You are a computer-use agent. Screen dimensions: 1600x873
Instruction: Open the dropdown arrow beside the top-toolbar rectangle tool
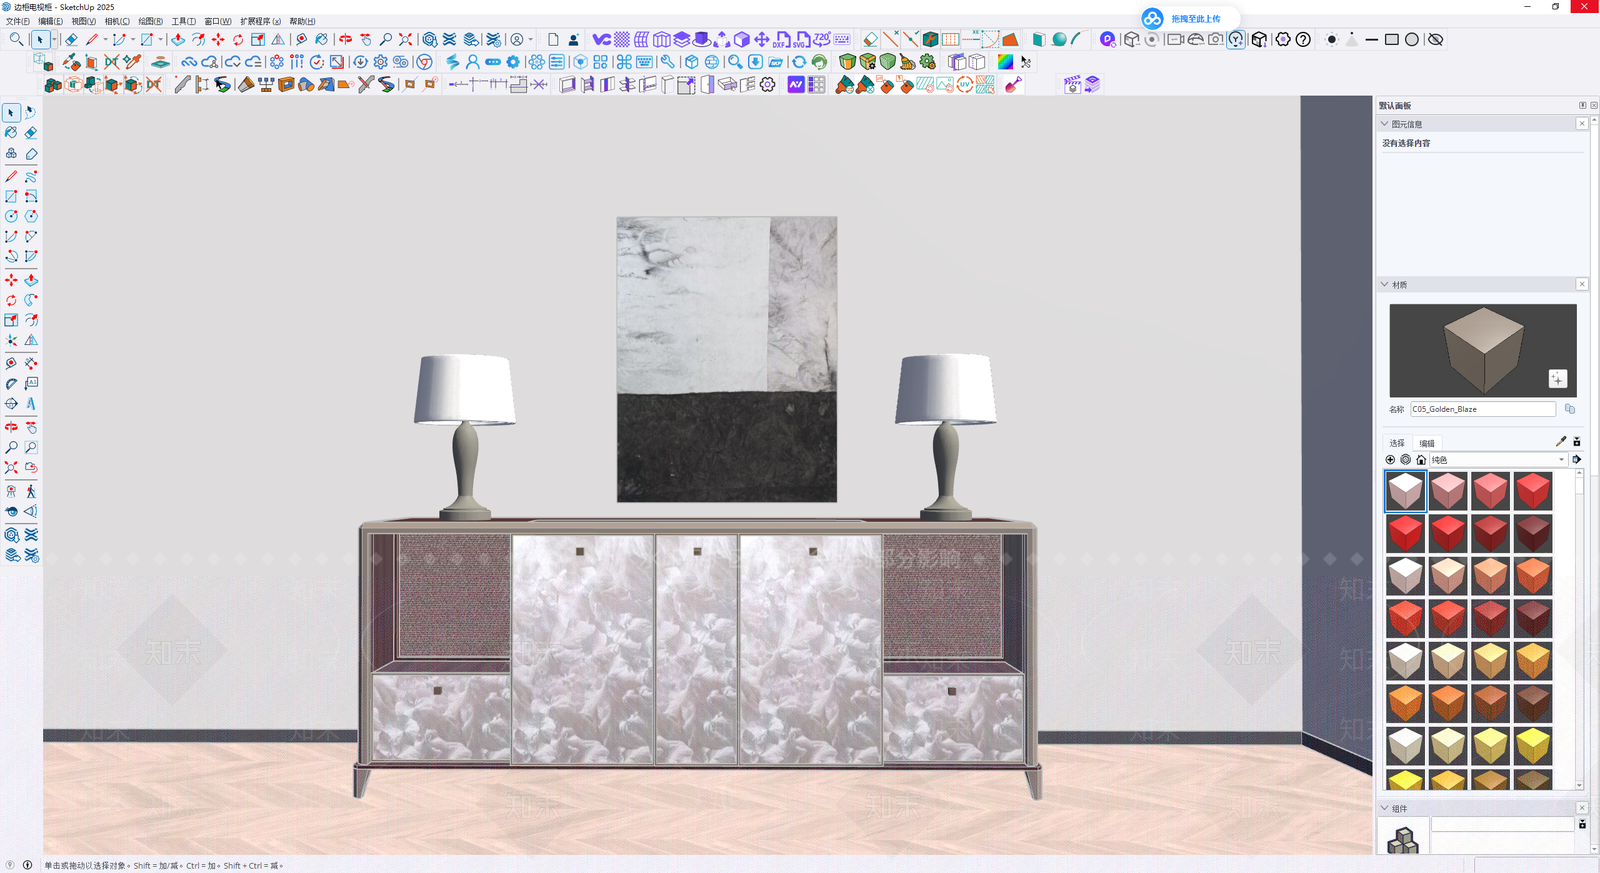pyautogui.click(x=161, y=40)
